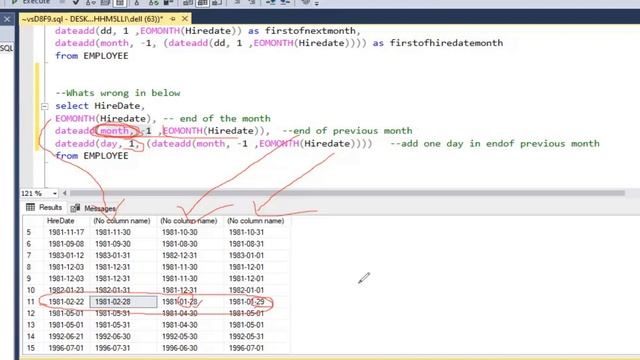Screen dimensions: 640x360
Task: Click the '-- end of the month' comment
Action: 217,119
